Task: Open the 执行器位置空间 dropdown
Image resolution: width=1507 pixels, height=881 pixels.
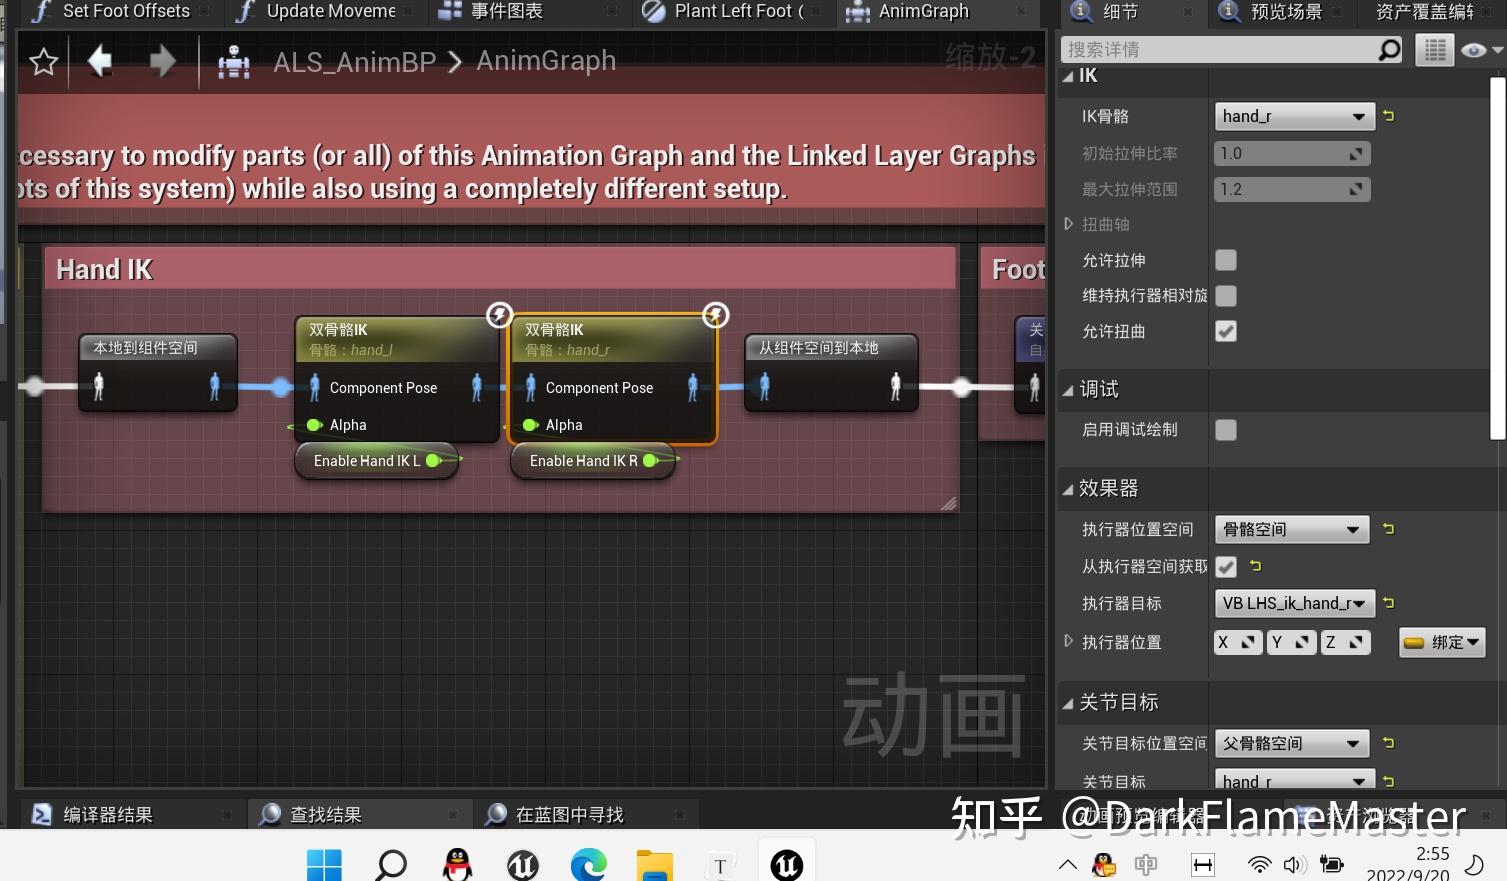Action: click(x=1291, y=529)
